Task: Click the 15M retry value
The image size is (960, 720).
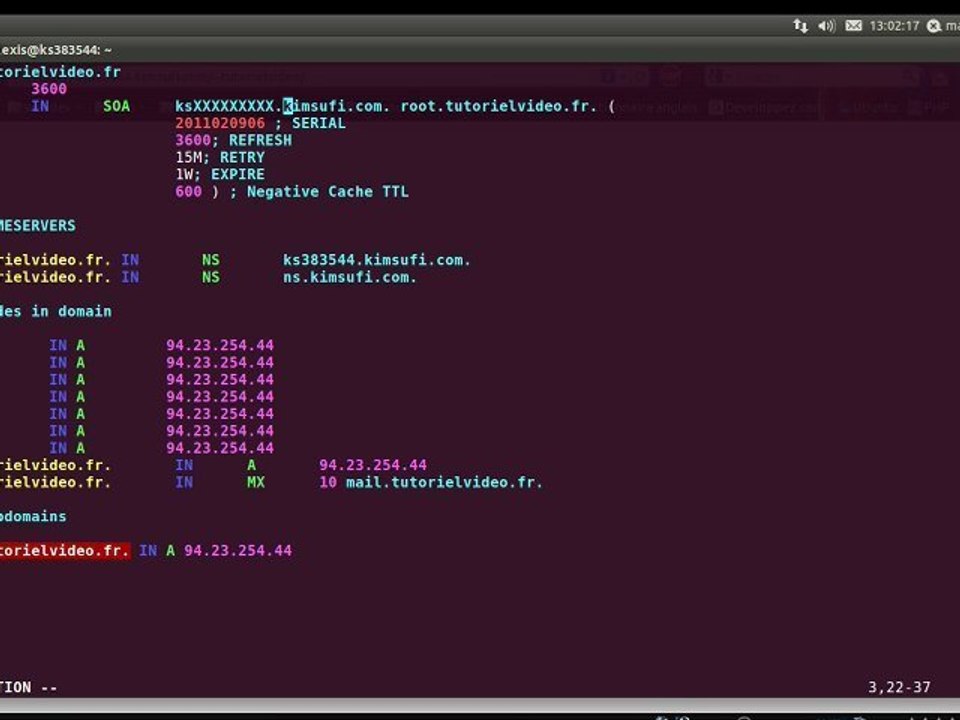Action: tap(189, 157)
